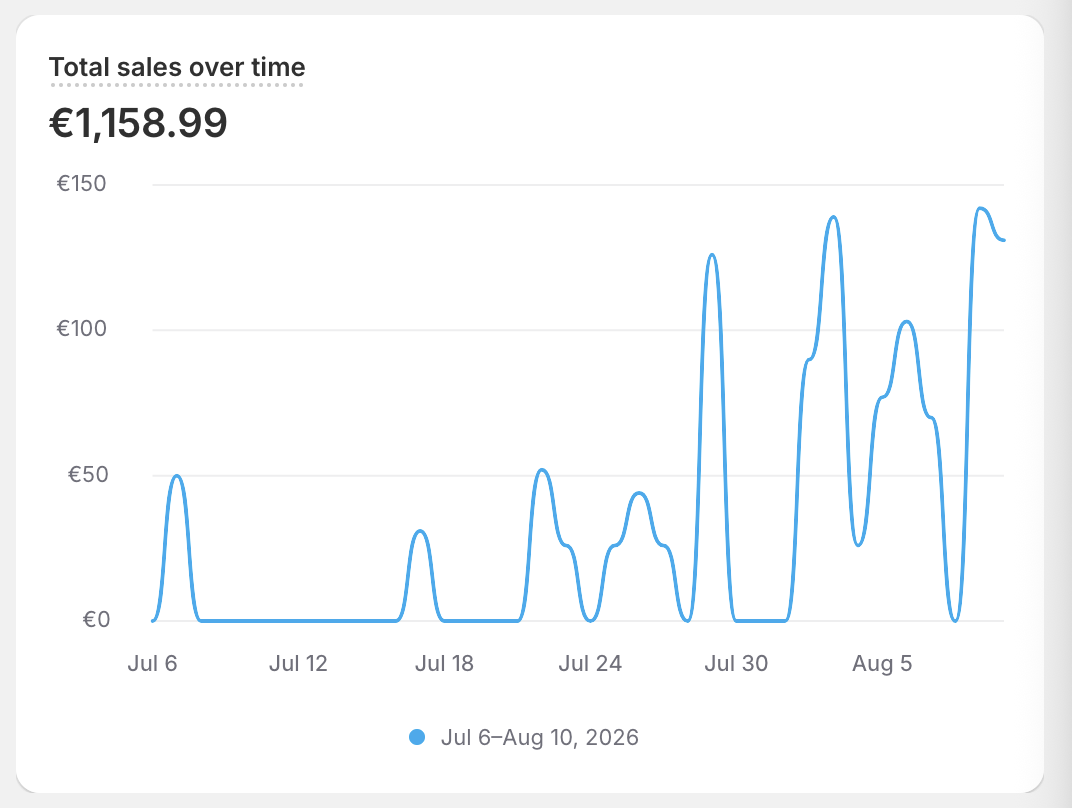Click the Aug 5 x-axis label

pyautogui.click(x=882, y=663)
